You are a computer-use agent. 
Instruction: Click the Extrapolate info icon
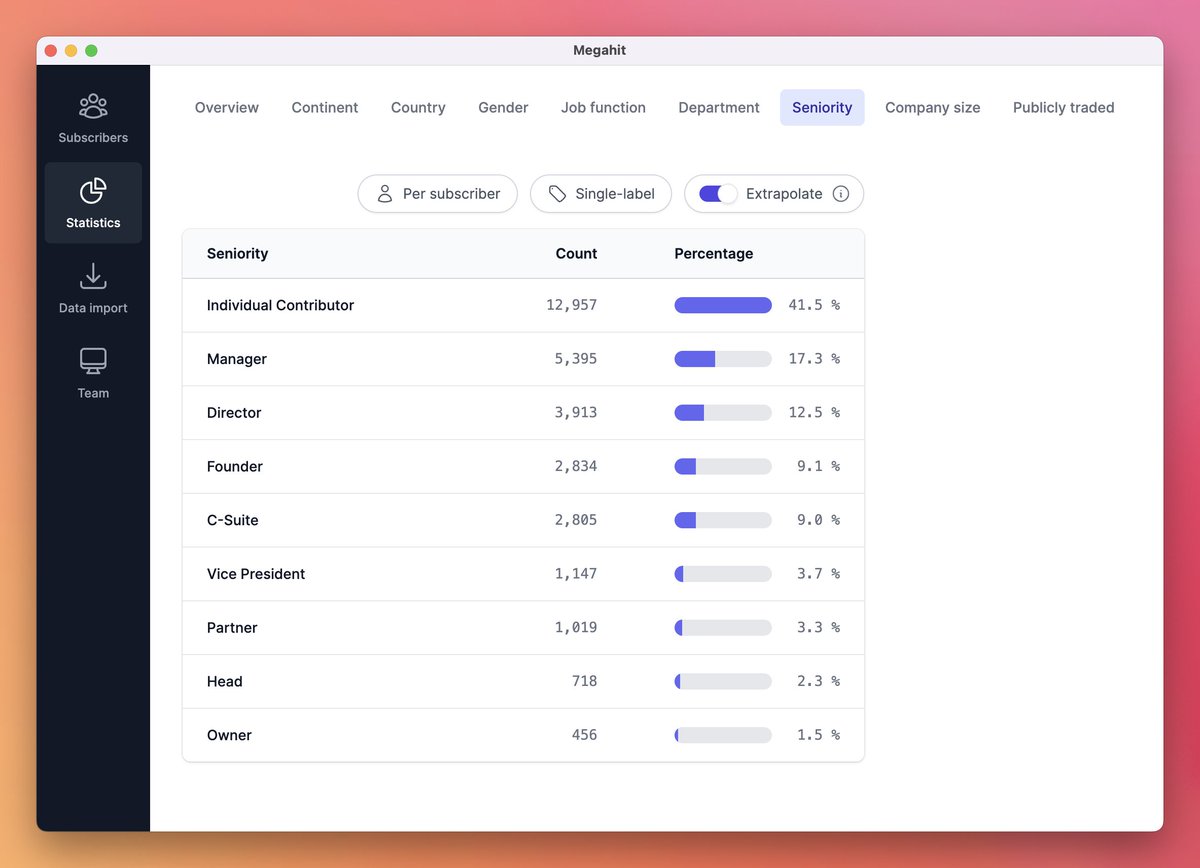841,194
